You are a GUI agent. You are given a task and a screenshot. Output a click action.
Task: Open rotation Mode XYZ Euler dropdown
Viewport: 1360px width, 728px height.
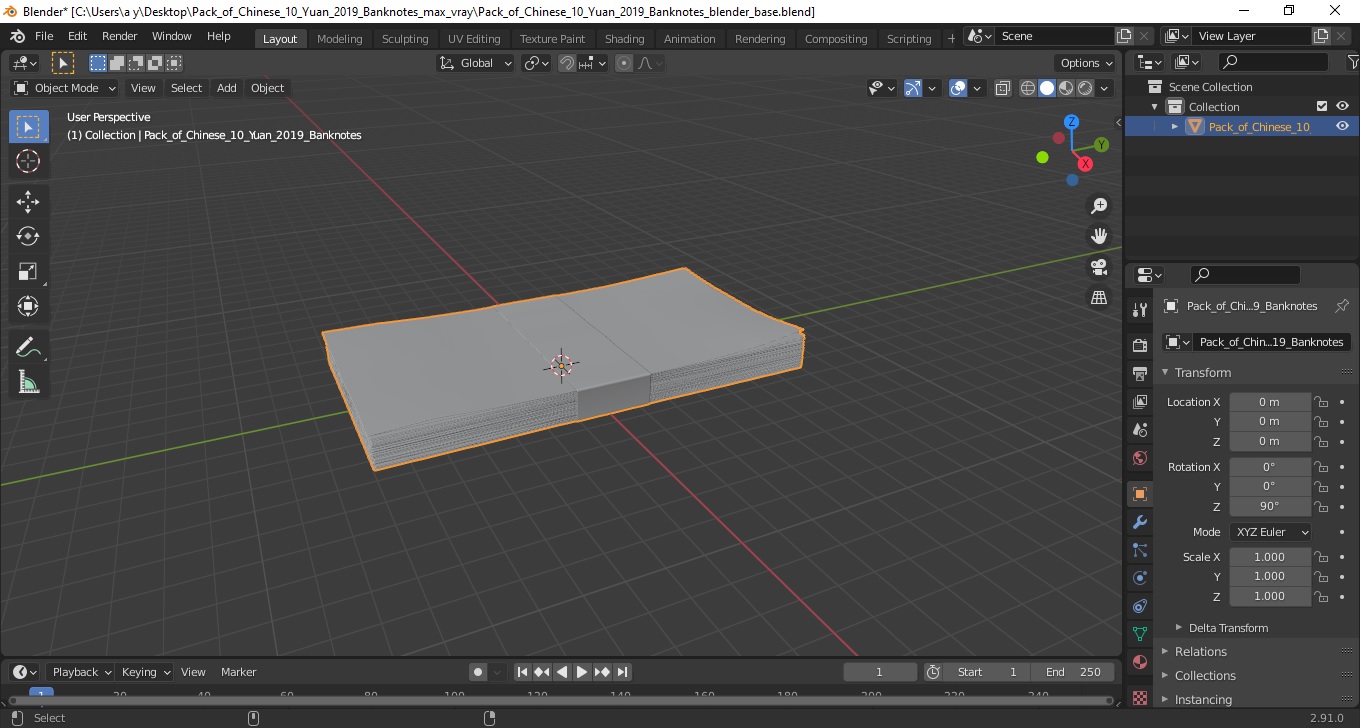[1270, 532]
